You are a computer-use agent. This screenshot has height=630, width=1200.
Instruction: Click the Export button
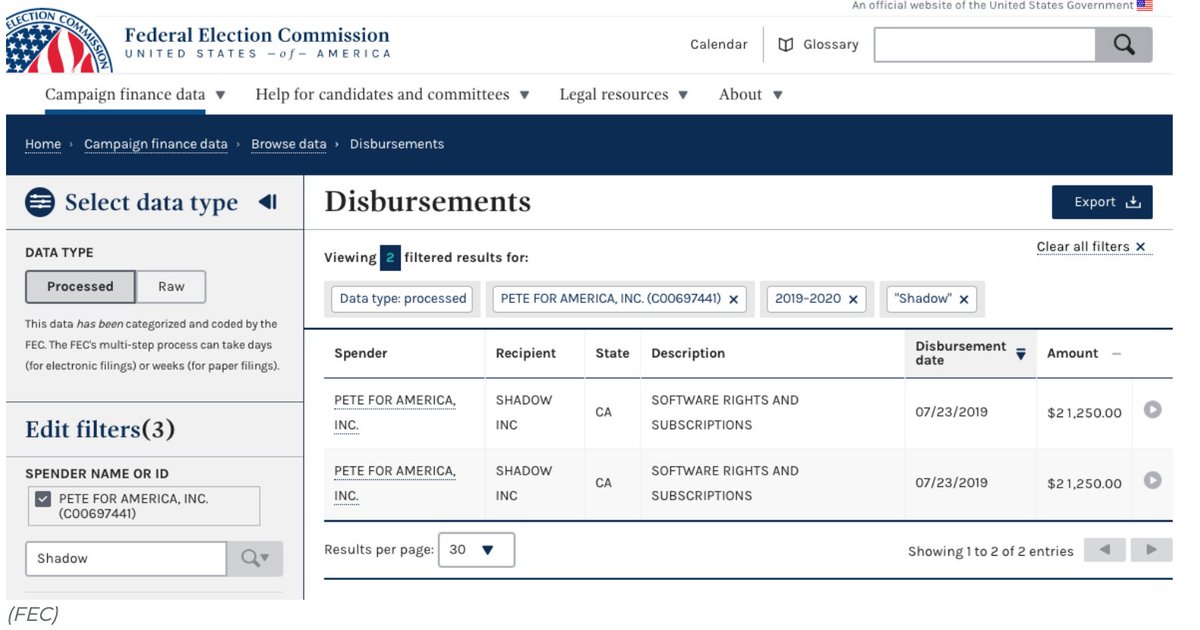pos(1102,202)
